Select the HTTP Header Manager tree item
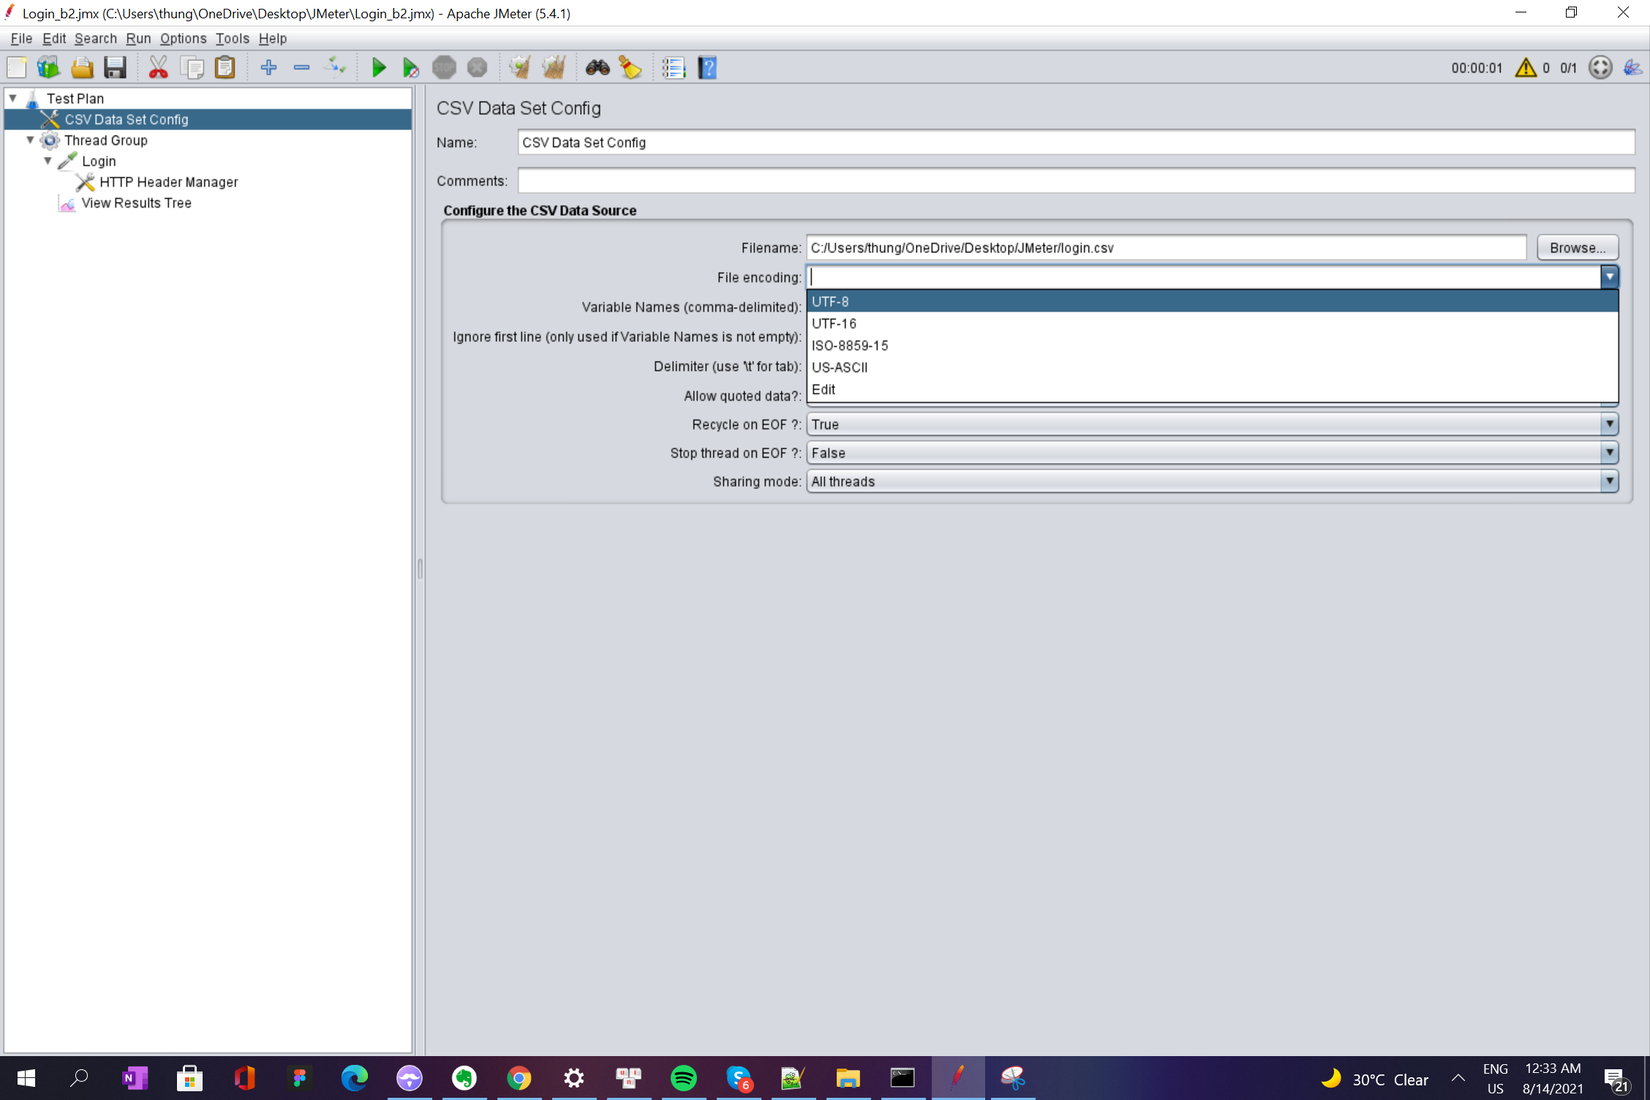The width and height of the screenshot is (1650, 1100). click(168, 182)
